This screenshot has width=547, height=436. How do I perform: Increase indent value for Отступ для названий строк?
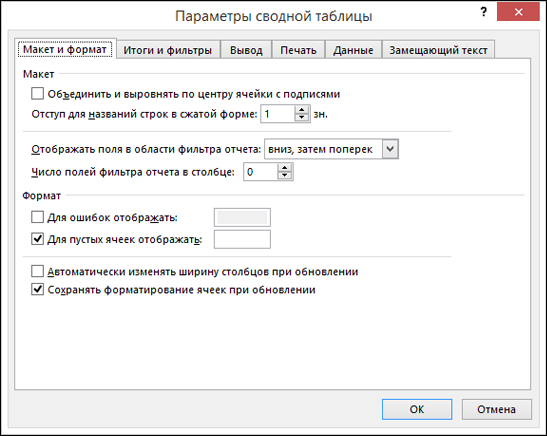pos(302,110)
